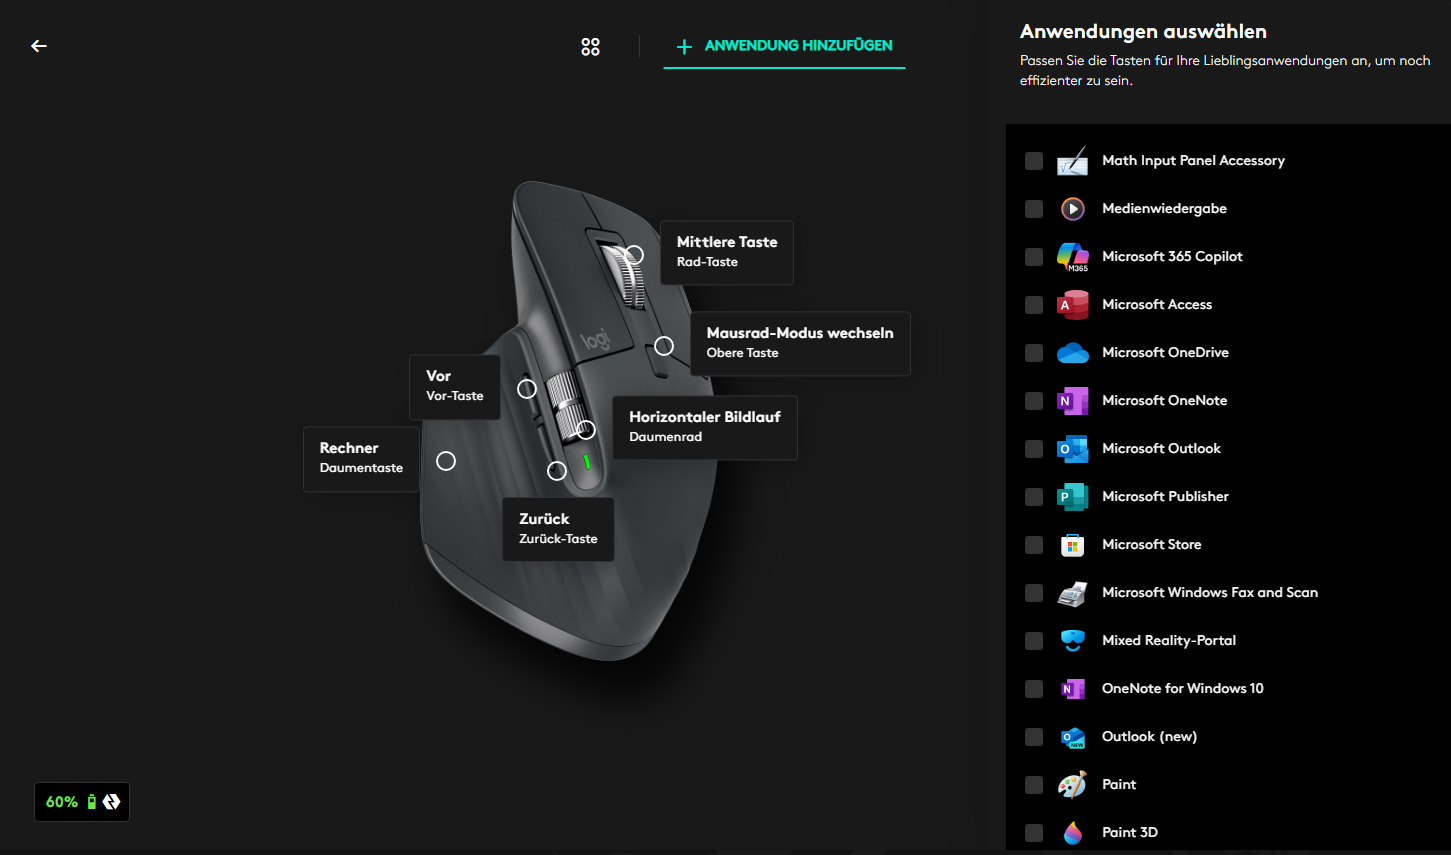Viewport: 1451px width, 855px height.
Task: Select the Microsoft Publisher icon
Action: tap(1073, 497)
